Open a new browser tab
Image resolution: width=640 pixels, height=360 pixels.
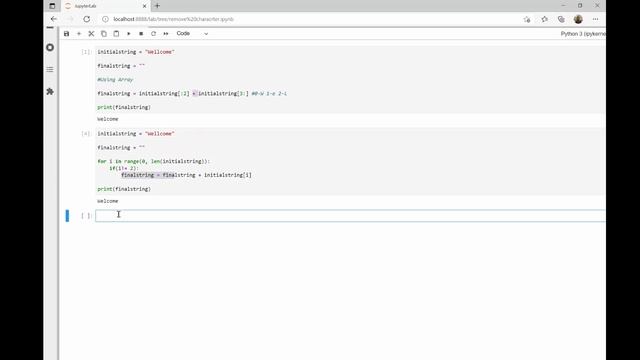(157, 6)
